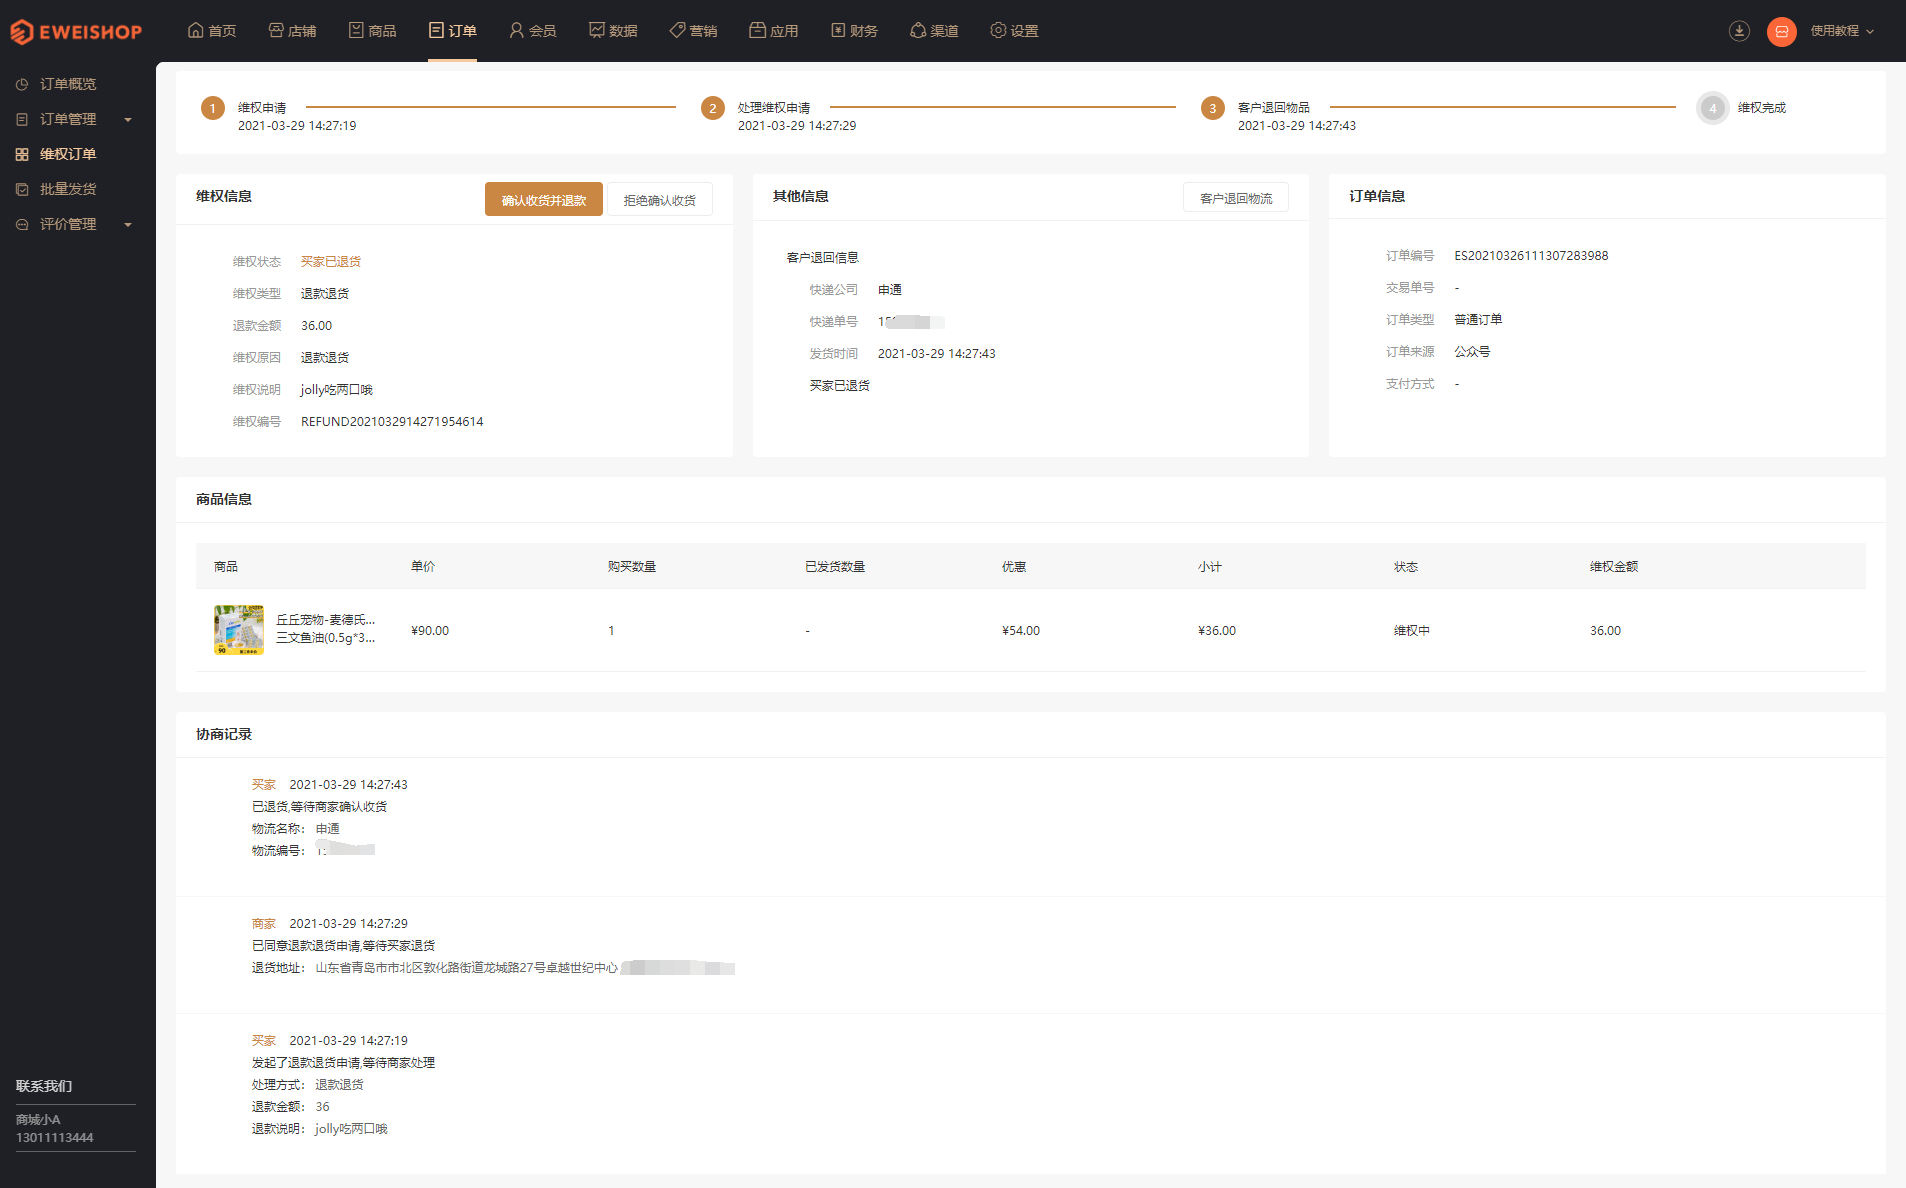Click the home icon beside 首页
The image size is (1906, 1188).
(x=196, y=30)
